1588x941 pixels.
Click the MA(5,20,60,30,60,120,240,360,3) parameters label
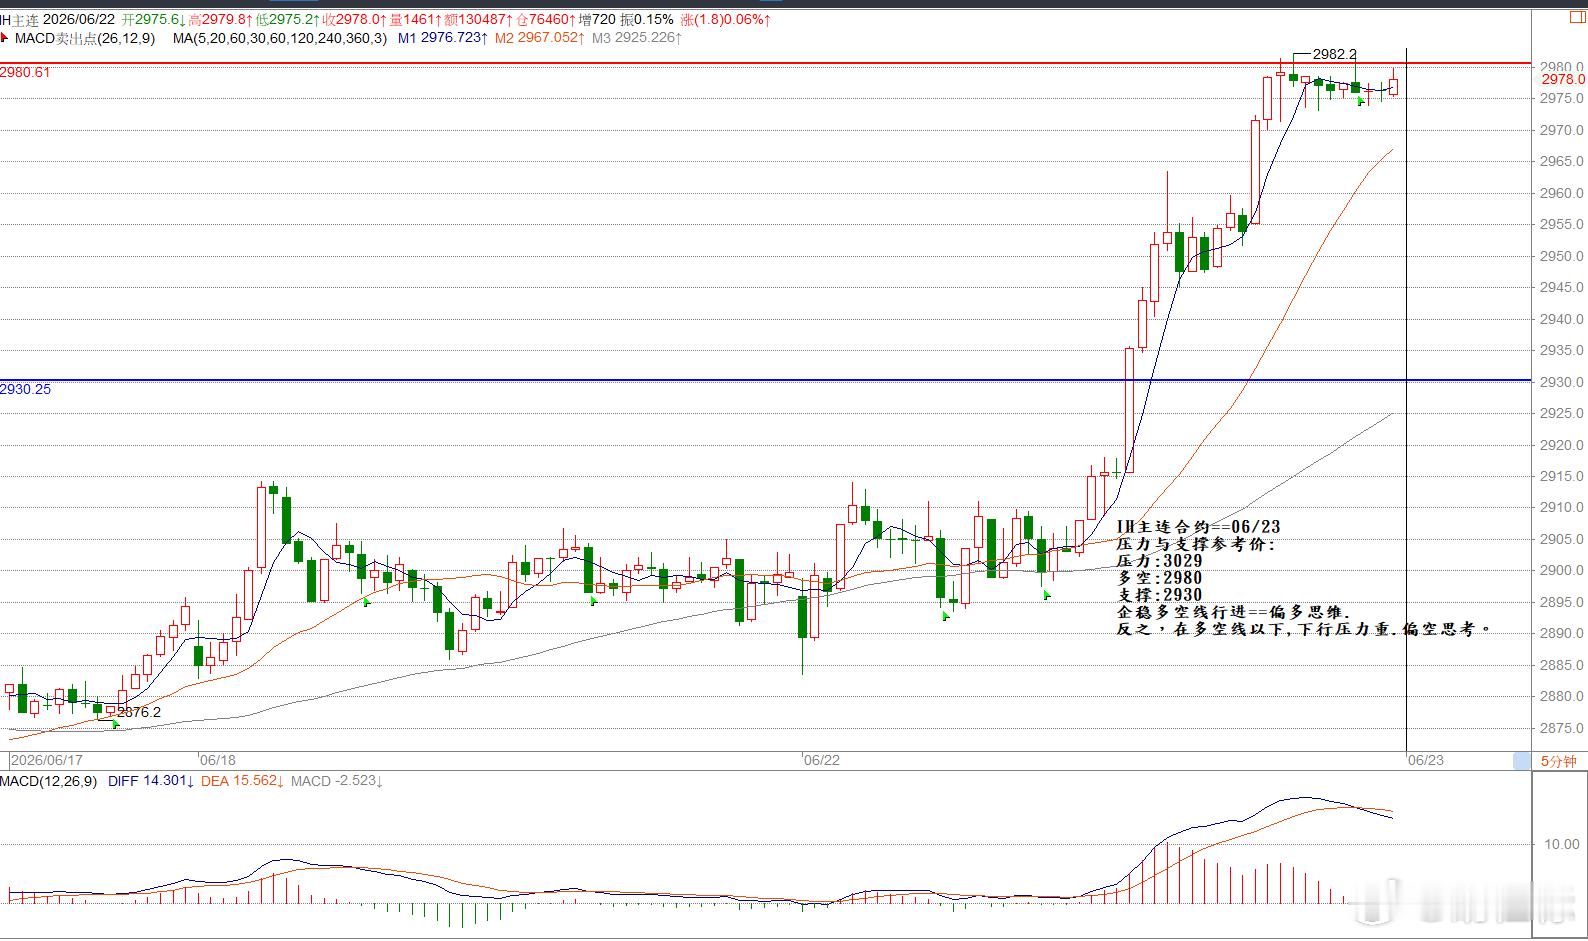tap(279, 38)
